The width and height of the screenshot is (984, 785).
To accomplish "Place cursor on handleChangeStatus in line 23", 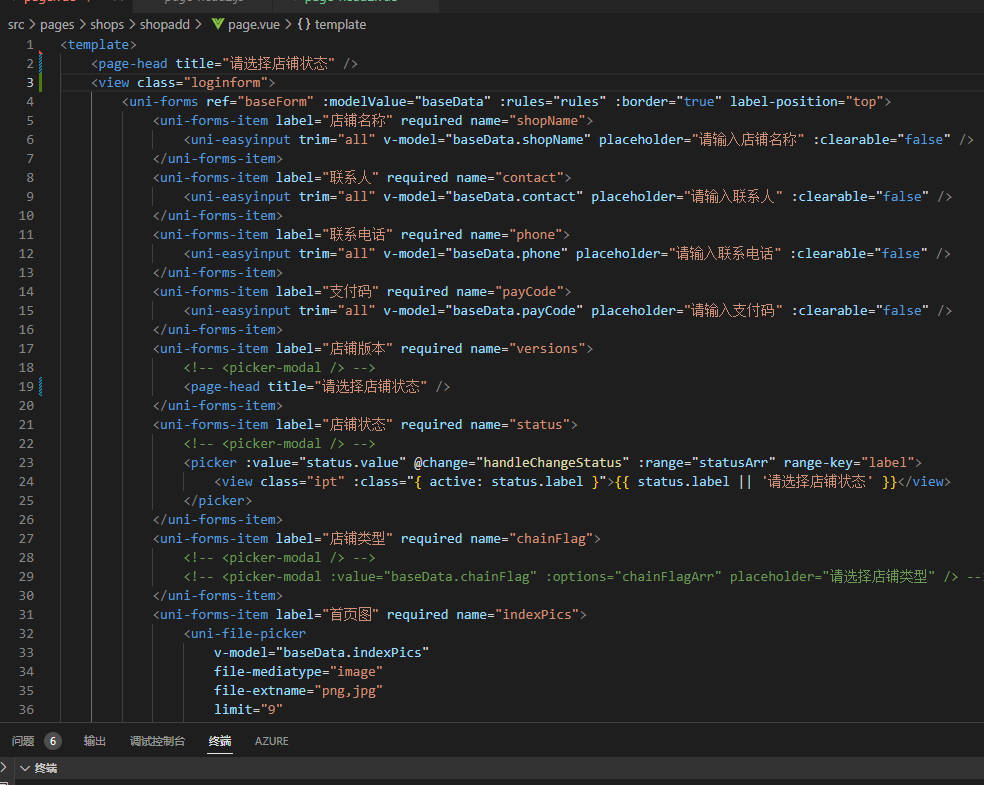I will (550, 462).
